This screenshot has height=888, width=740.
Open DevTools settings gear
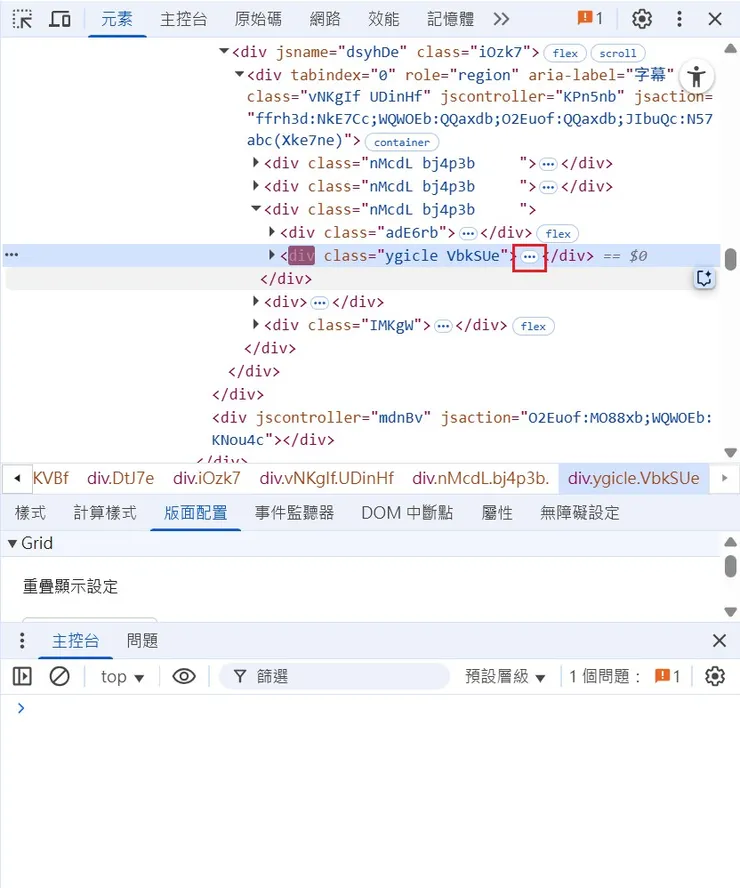641,19
